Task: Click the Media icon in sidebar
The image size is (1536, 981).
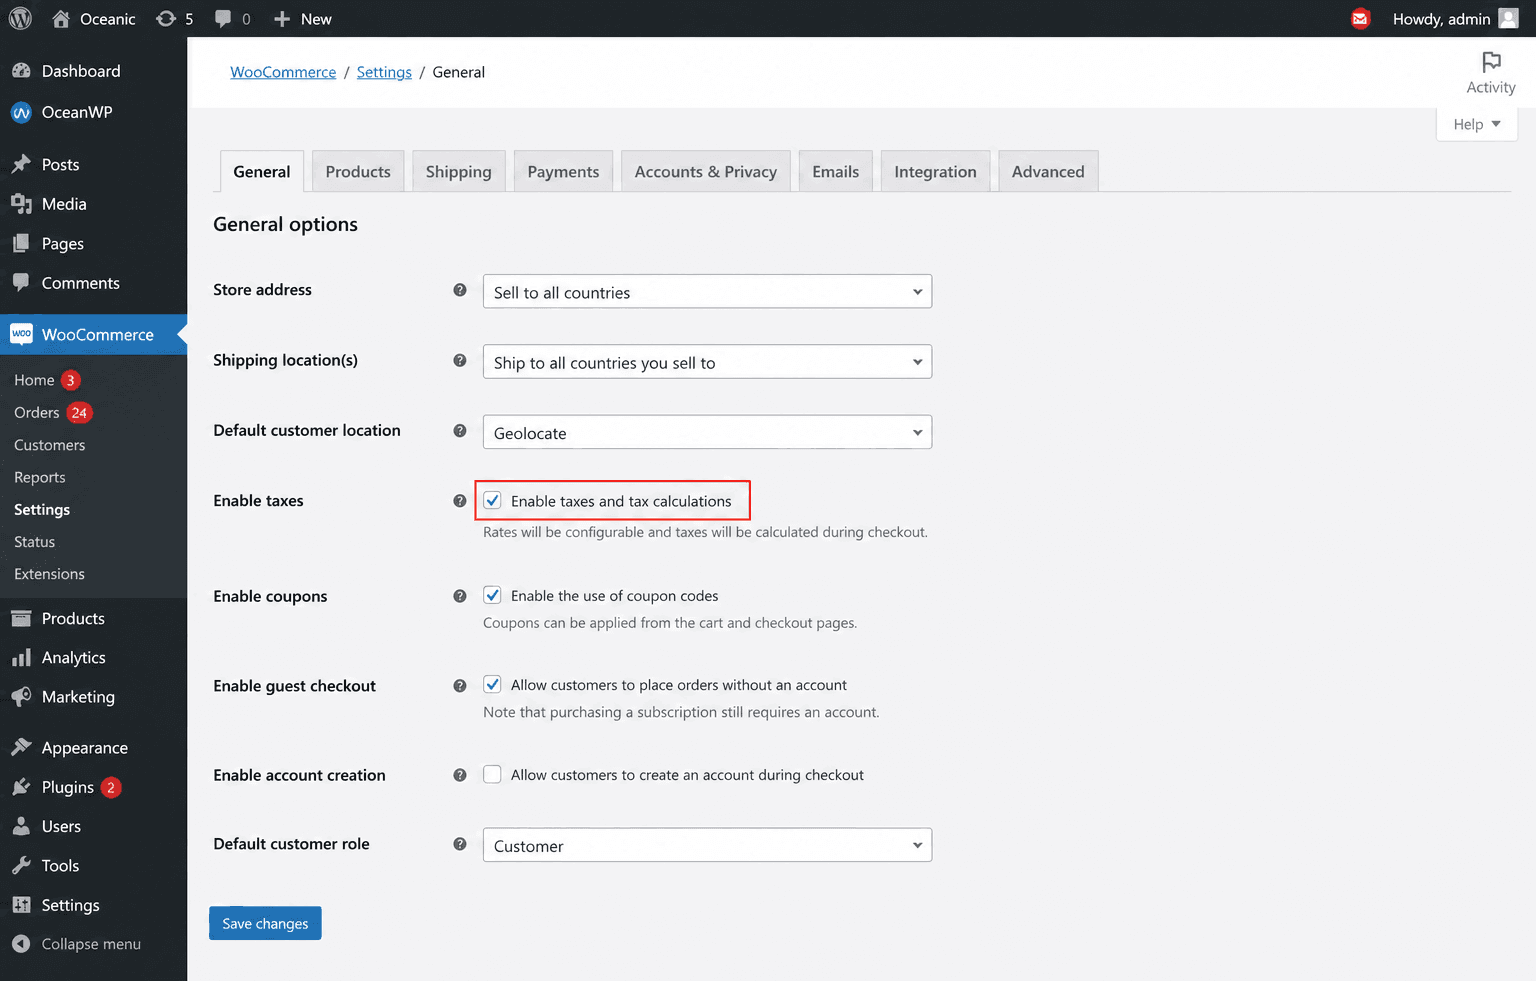Action: click(21, 204)
